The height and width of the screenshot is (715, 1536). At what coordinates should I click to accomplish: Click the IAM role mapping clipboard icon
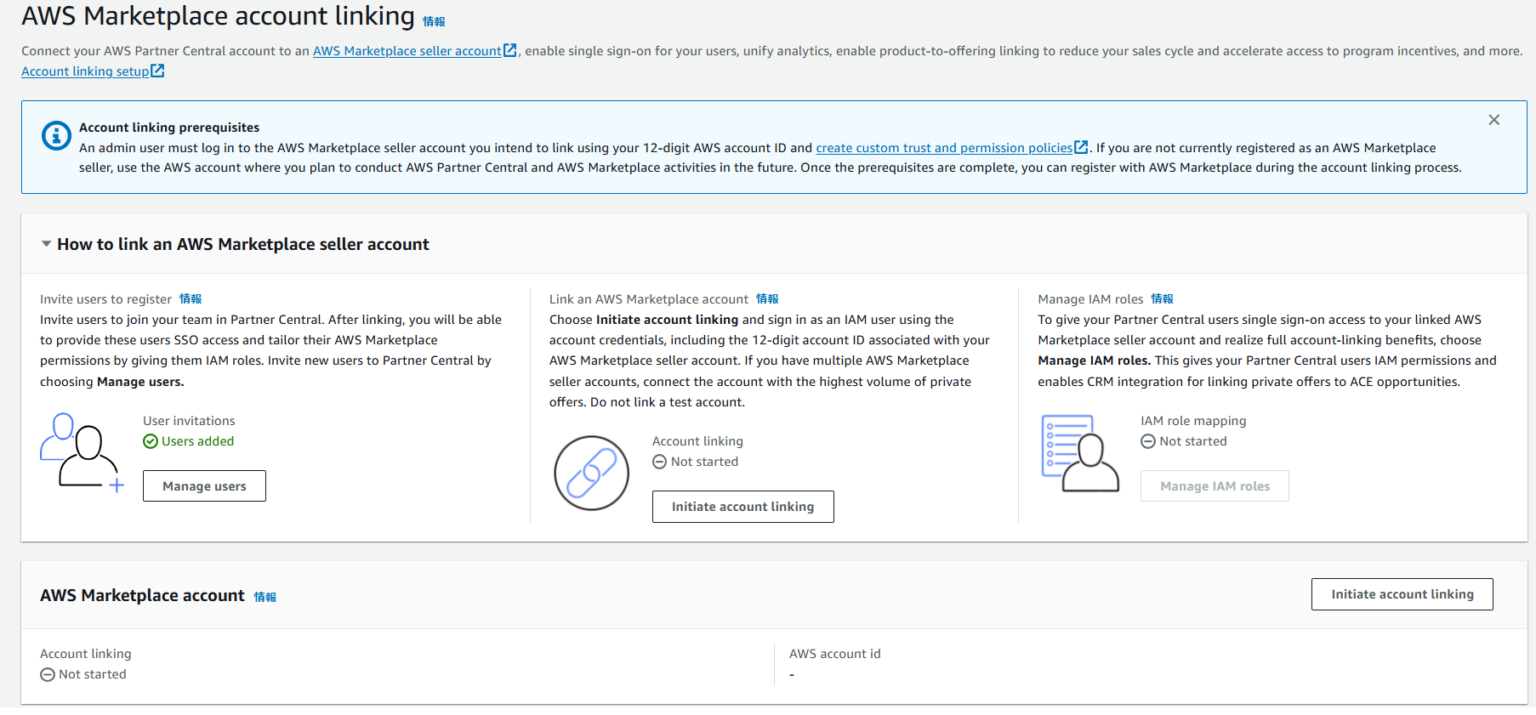click(x=1080, y=452)
